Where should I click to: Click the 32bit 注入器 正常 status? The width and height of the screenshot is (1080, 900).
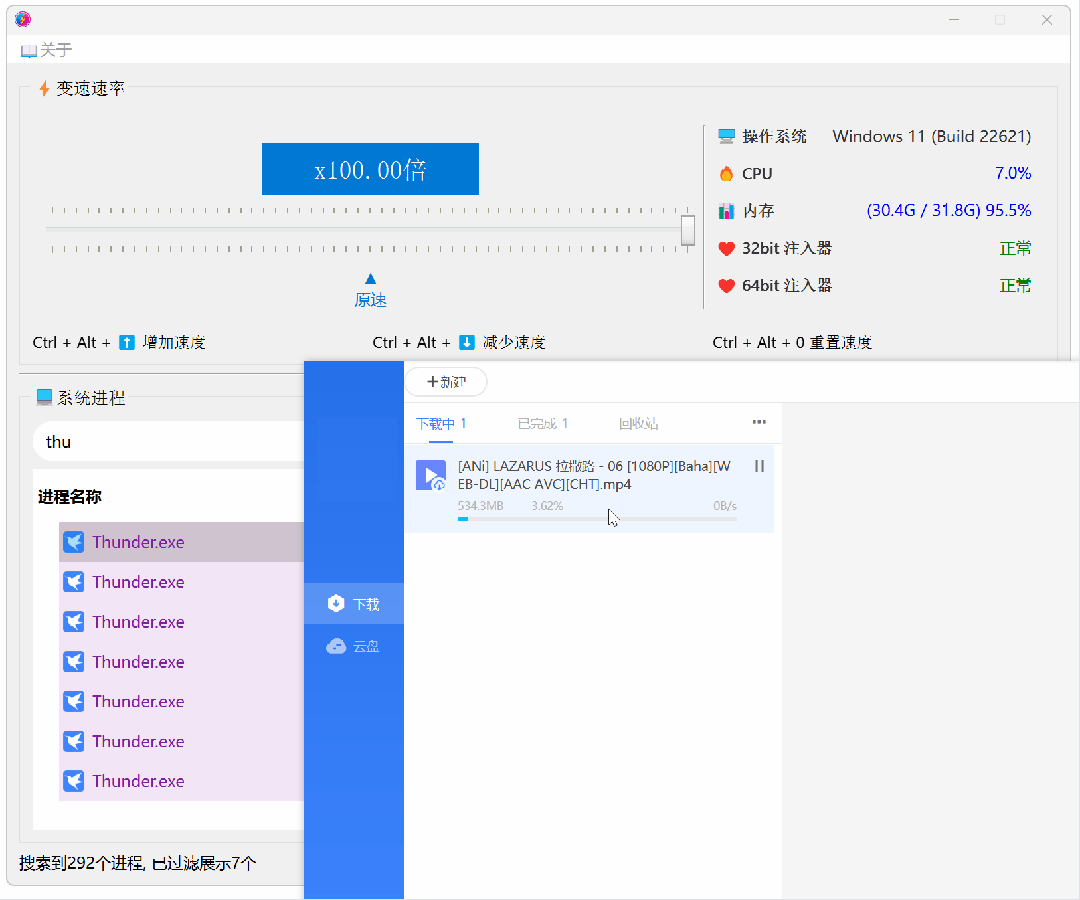1015,248
